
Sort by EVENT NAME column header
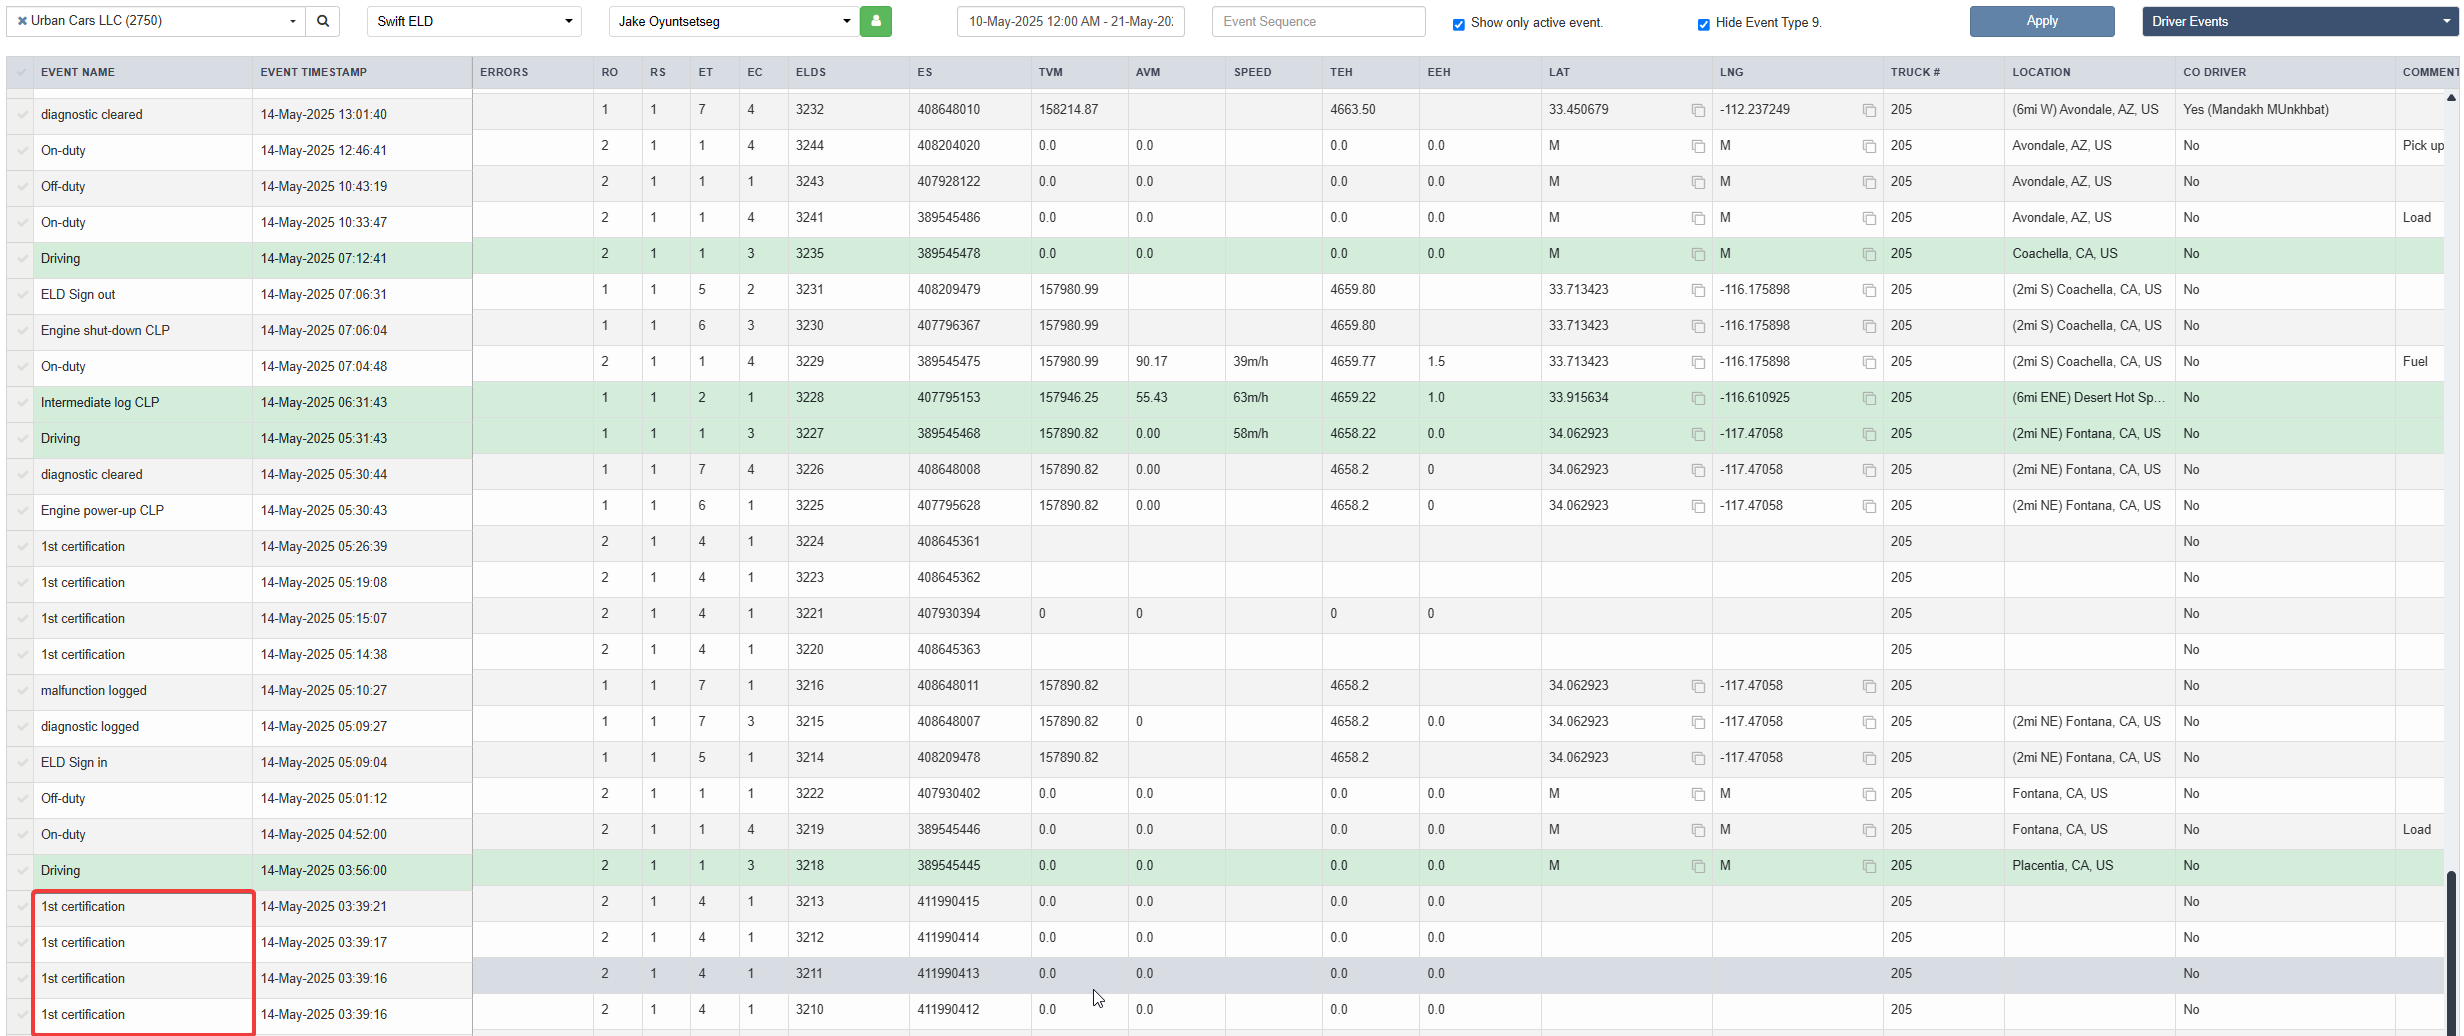pyautogui.click(x=78, y=72)
